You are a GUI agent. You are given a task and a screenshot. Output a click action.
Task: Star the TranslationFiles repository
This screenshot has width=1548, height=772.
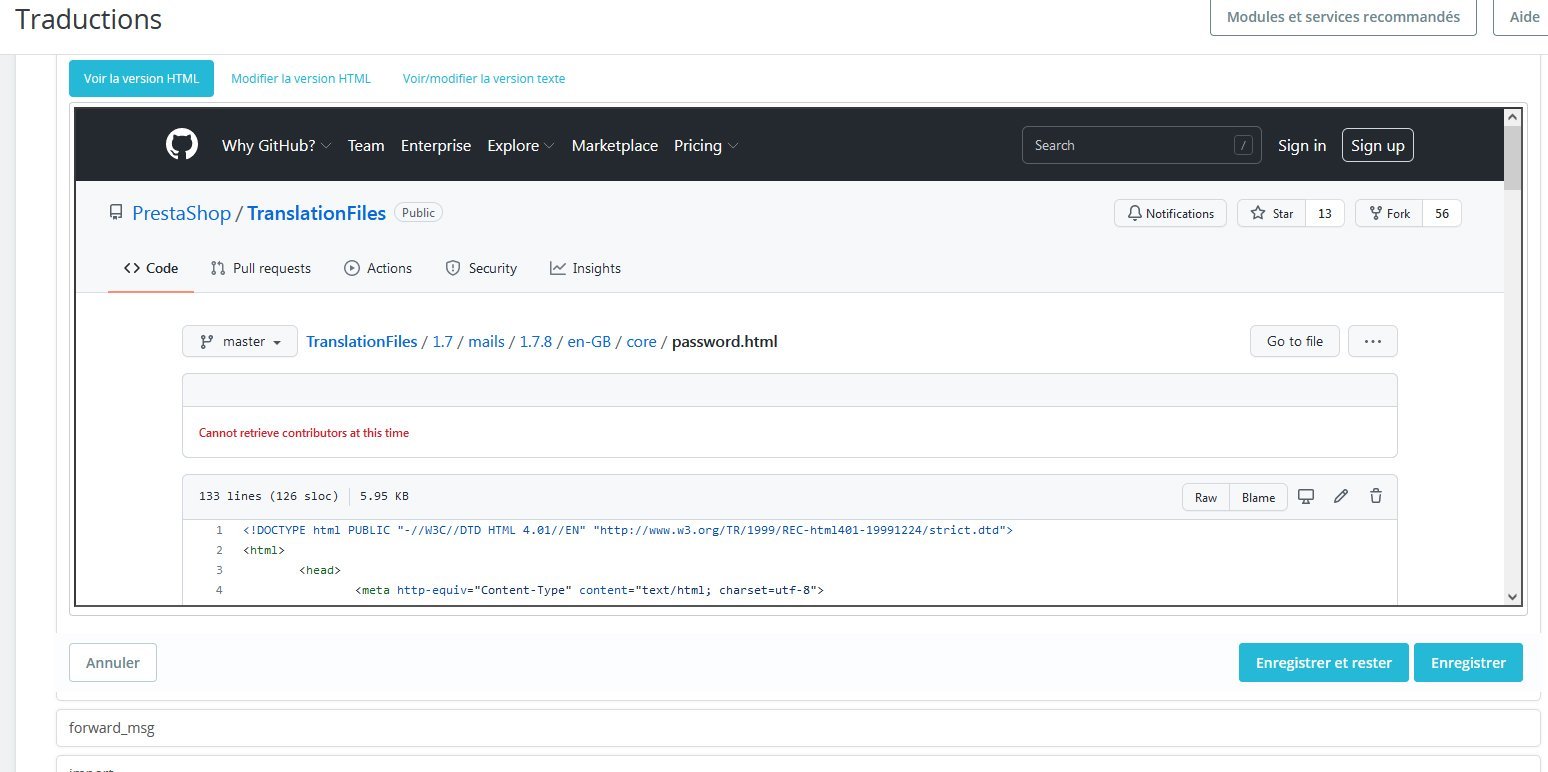pyautogui.click(x=1271, y=213)
